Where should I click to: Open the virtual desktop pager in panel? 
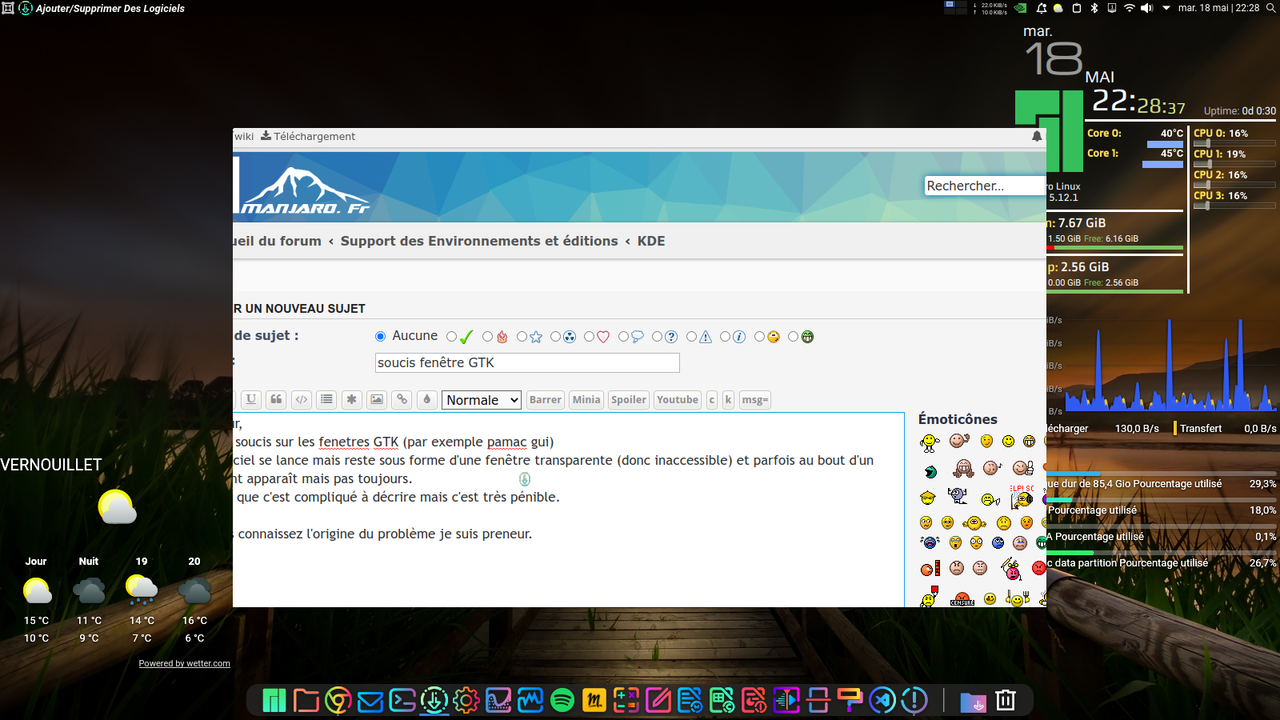[x=956, y=8]
